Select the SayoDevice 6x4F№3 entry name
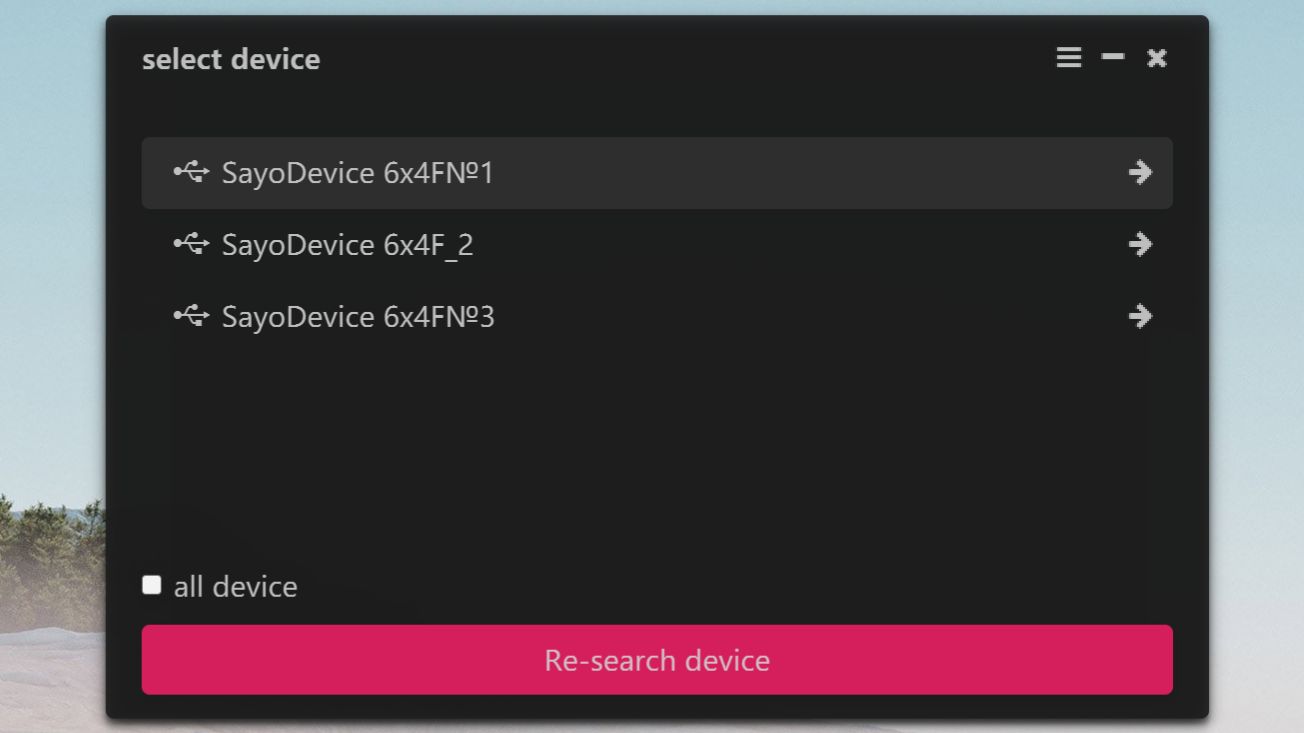 [357, 317]
